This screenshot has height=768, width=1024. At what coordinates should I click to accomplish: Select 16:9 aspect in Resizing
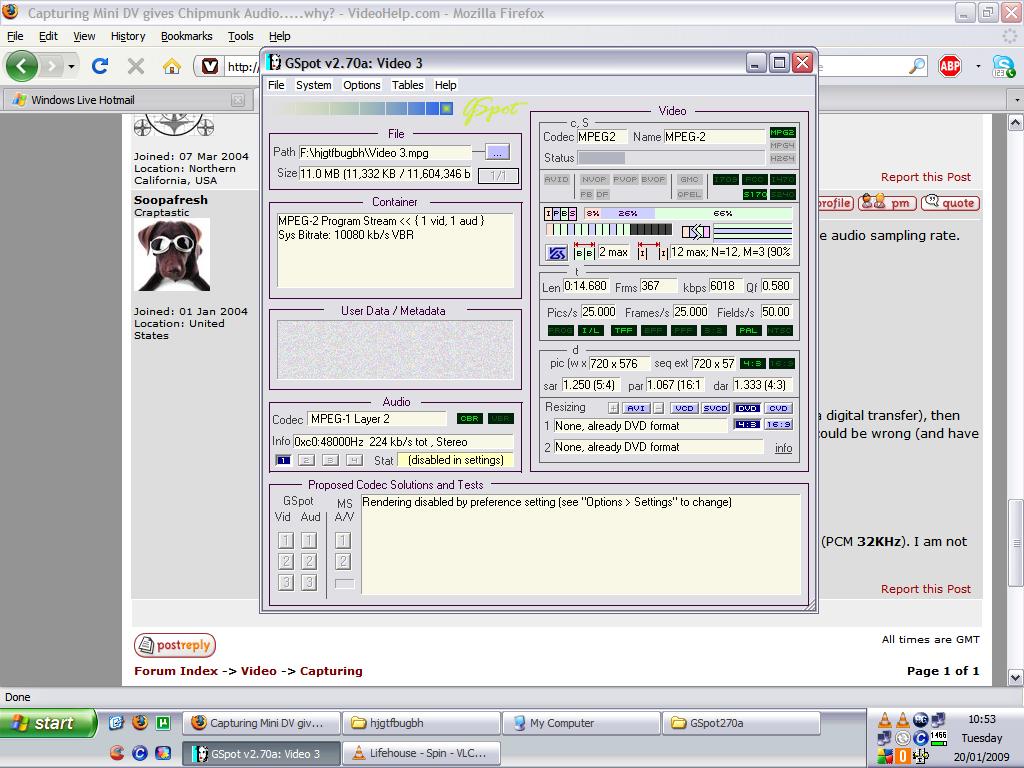[778, 424]
